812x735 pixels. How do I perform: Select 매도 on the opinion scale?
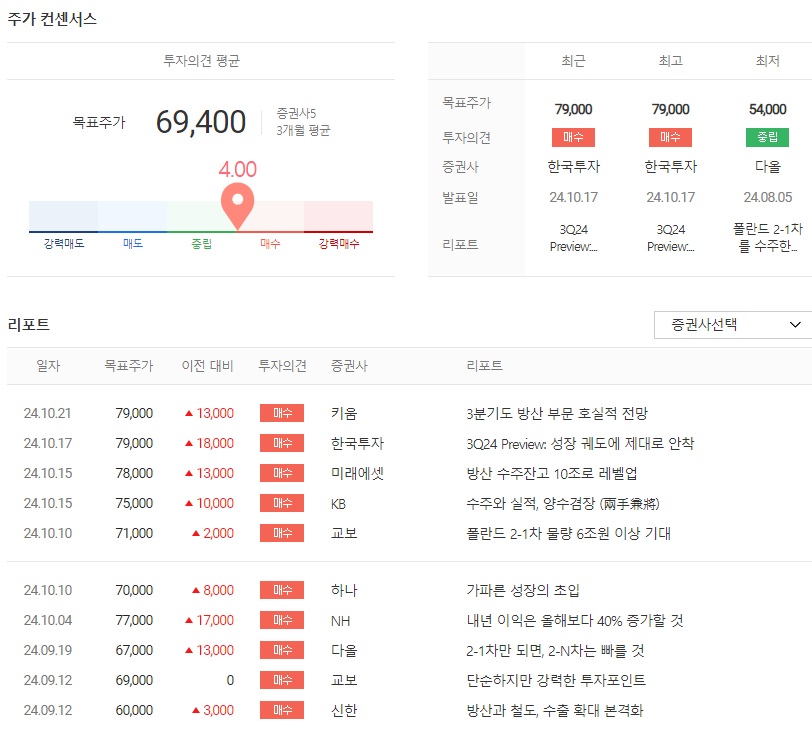134,242
